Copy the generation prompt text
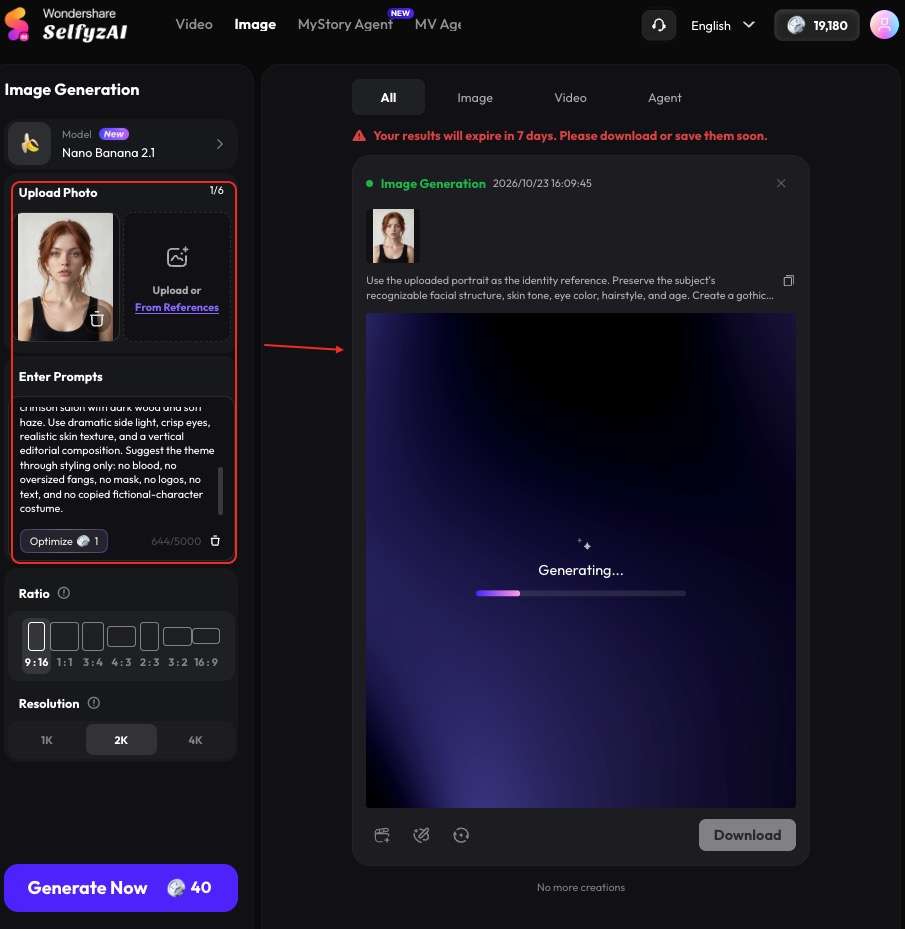The image size is (905, 929). (788, 281)
